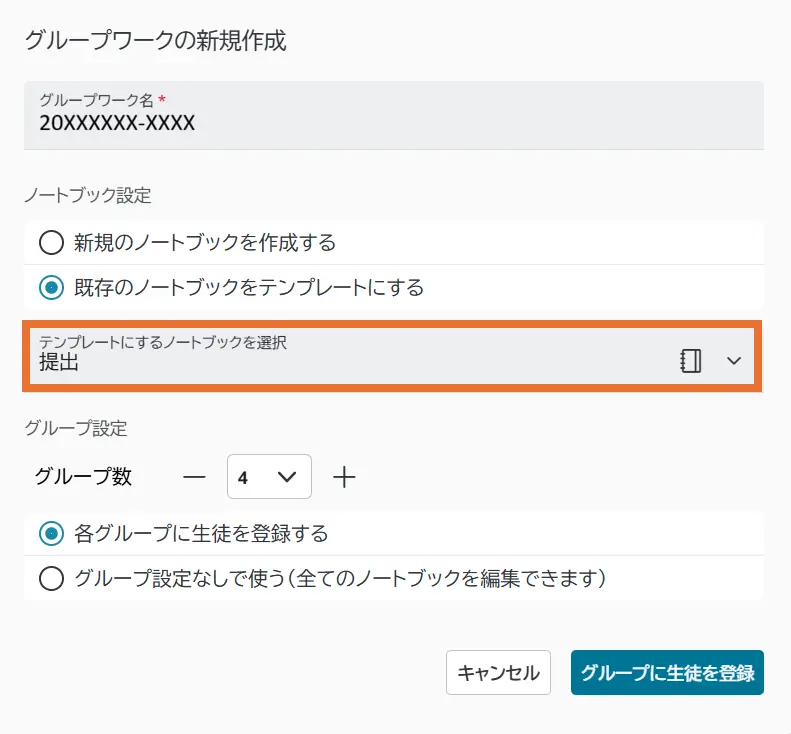The height and width of the screenshot is (734, 791).
Task: Open the group count dropdown showing 4
Action: [x=269, y=477]
